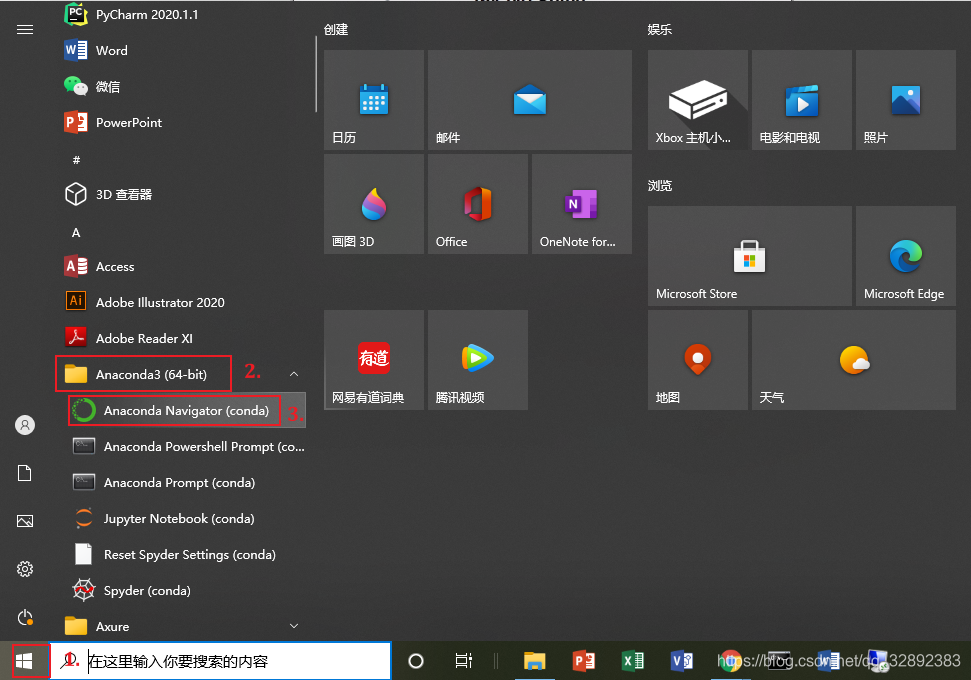The height and width of the screenshot is (680, 971).
Task: Open the Microsoft Edge tile
Action: [906, 256]
